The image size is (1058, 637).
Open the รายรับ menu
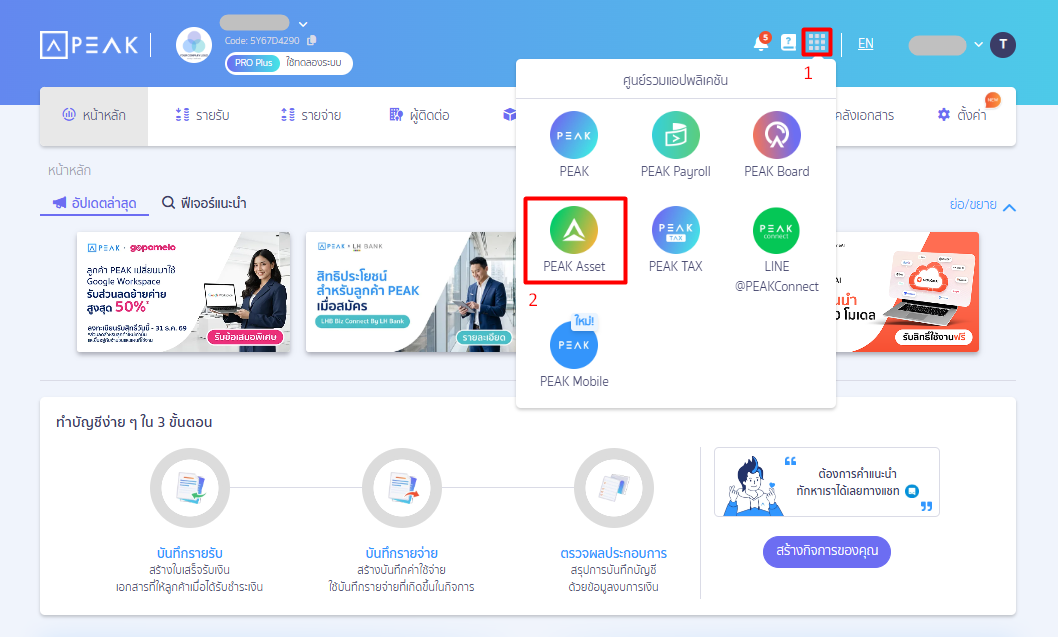pyautogui.click(x=202, y=115)
